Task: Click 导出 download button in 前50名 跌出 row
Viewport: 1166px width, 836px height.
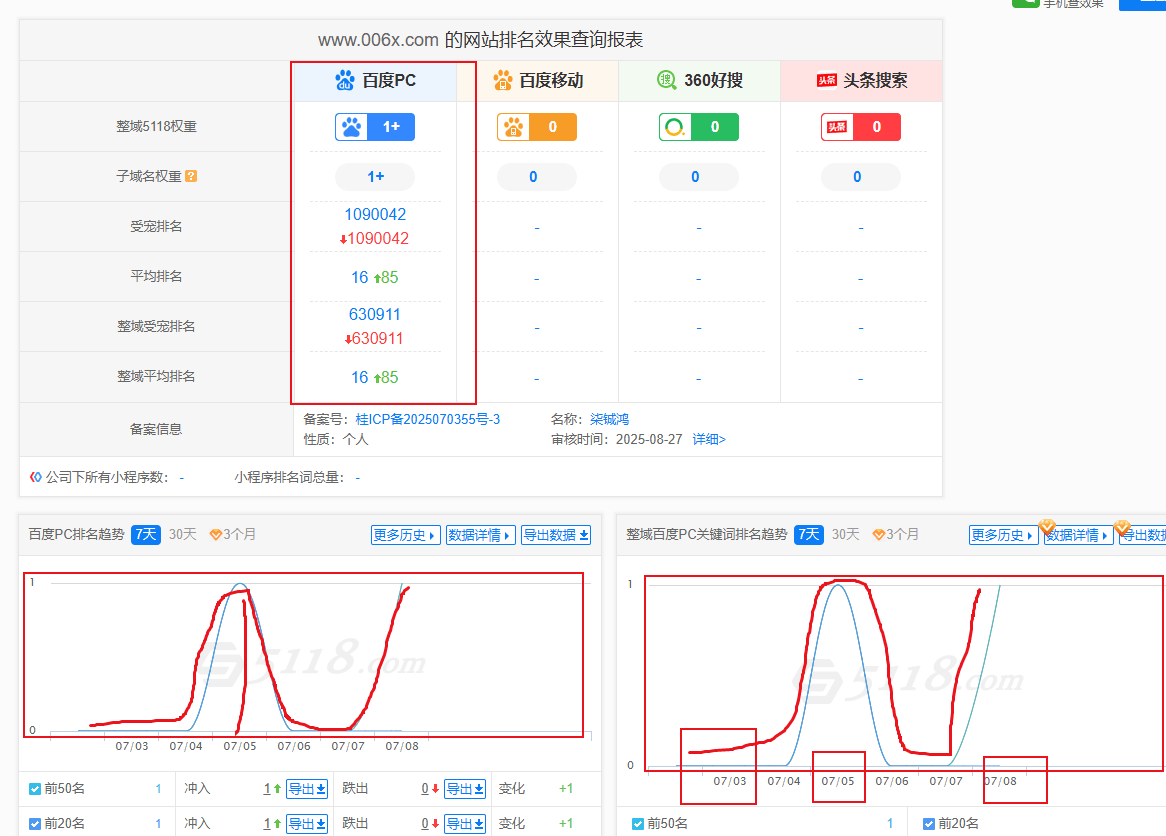Action: point(465,789)
